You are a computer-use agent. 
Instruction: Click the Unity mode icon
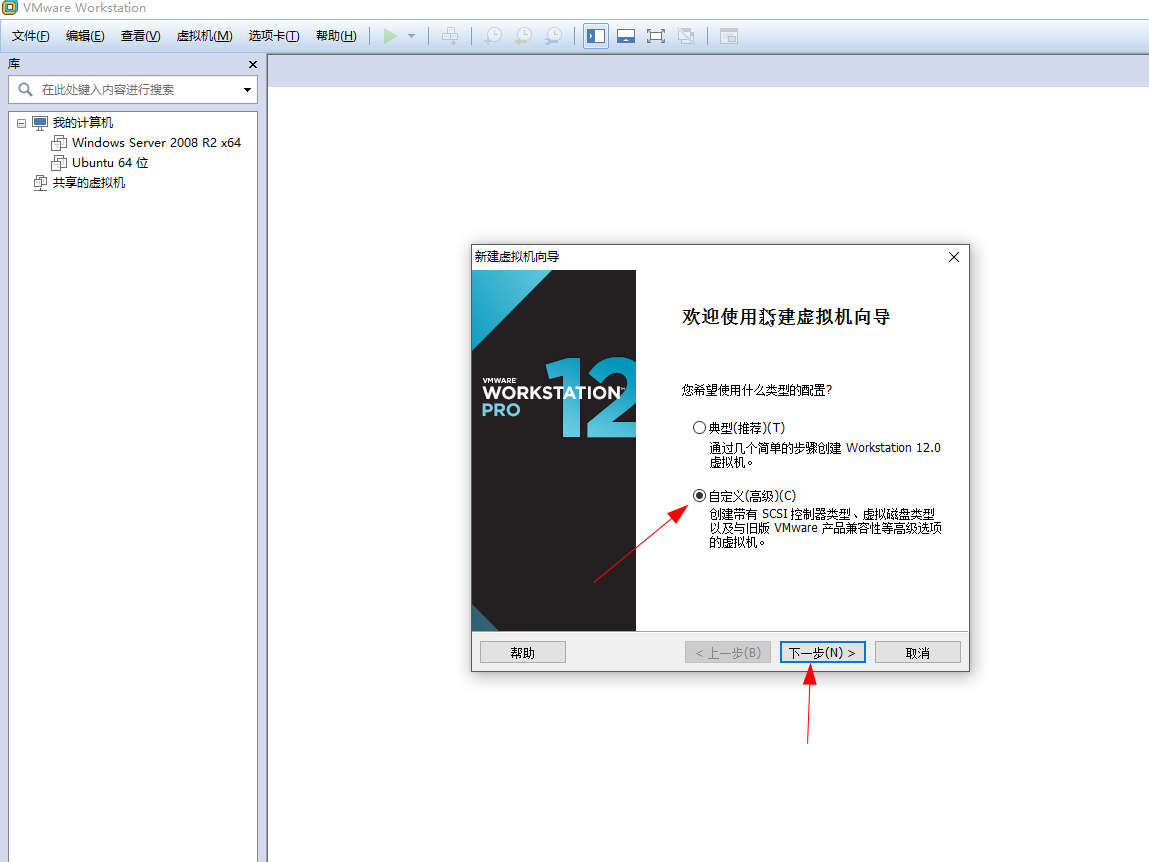coord(686,36)
